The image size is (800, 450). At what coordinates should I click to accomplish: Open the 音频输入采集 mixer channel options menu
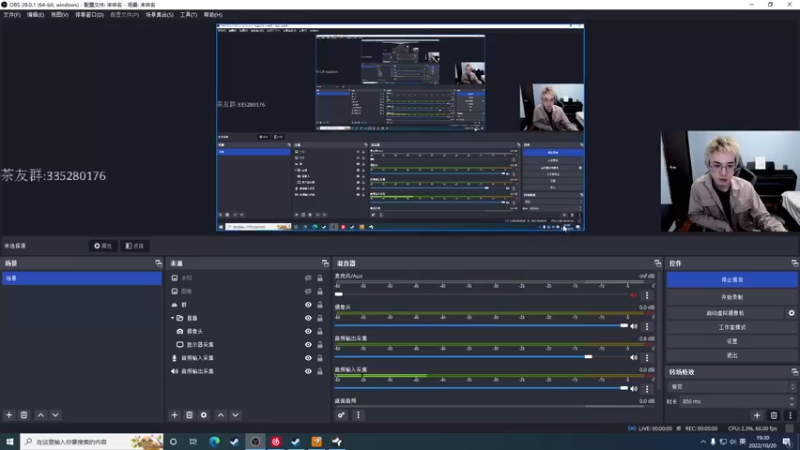click(x=647, y=388)
